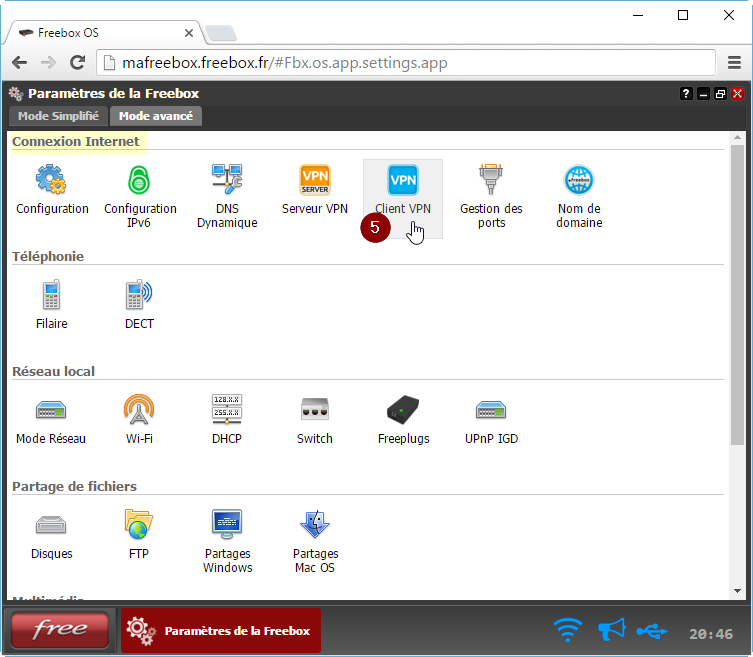The image size is (753, 657).
Task: Open a new browser tab
Action: pos(220,33)
